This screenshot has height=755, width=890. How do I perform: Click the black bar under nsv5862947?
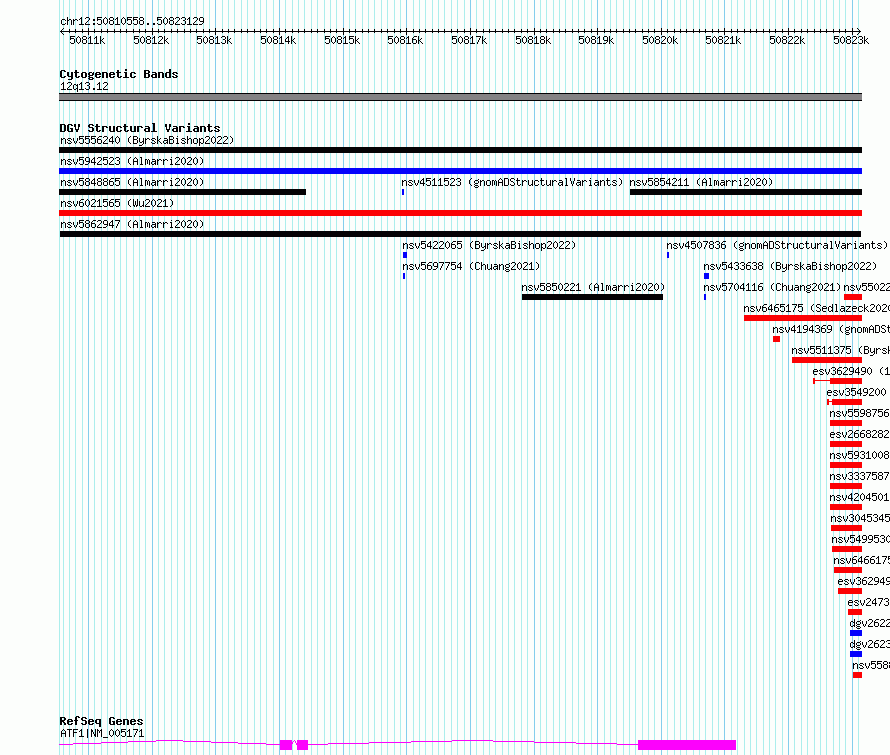[x=460, y=234]
